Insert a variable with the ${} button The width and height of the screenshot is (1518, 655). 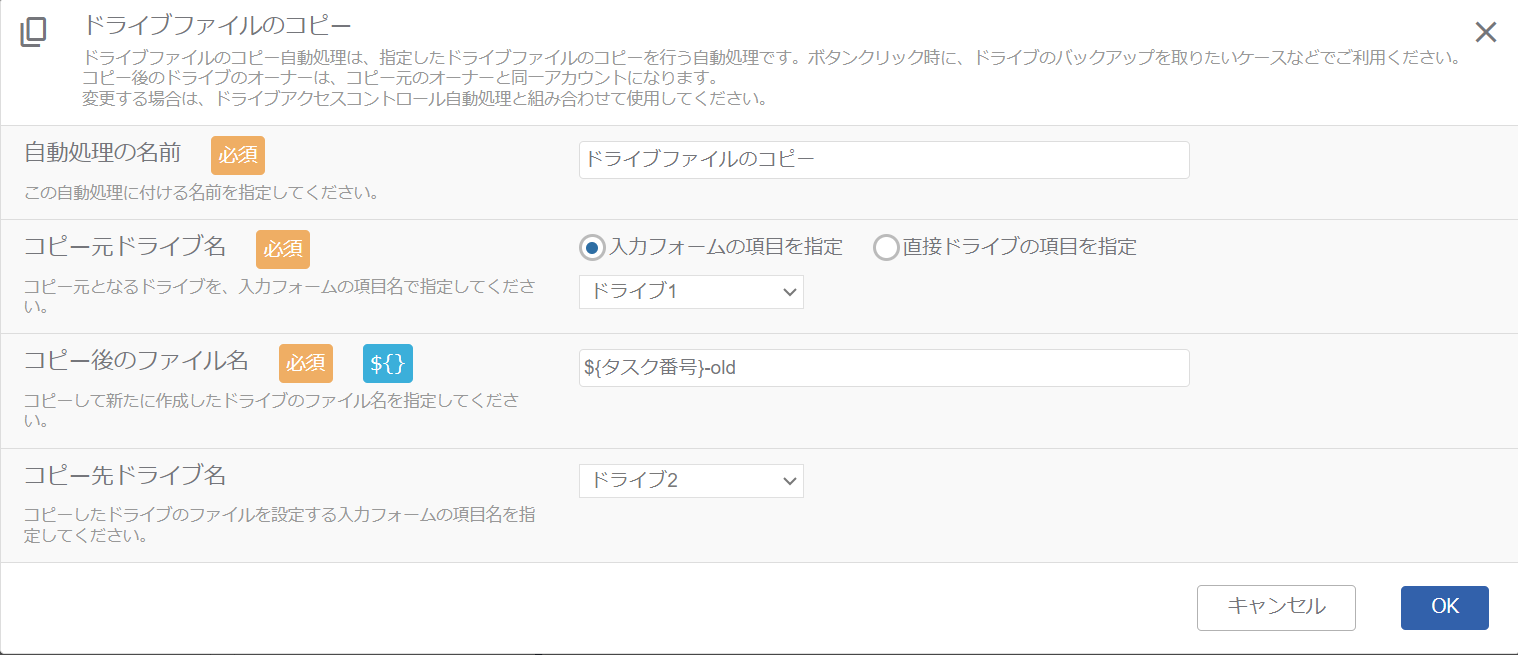click(x=388, y=364)
